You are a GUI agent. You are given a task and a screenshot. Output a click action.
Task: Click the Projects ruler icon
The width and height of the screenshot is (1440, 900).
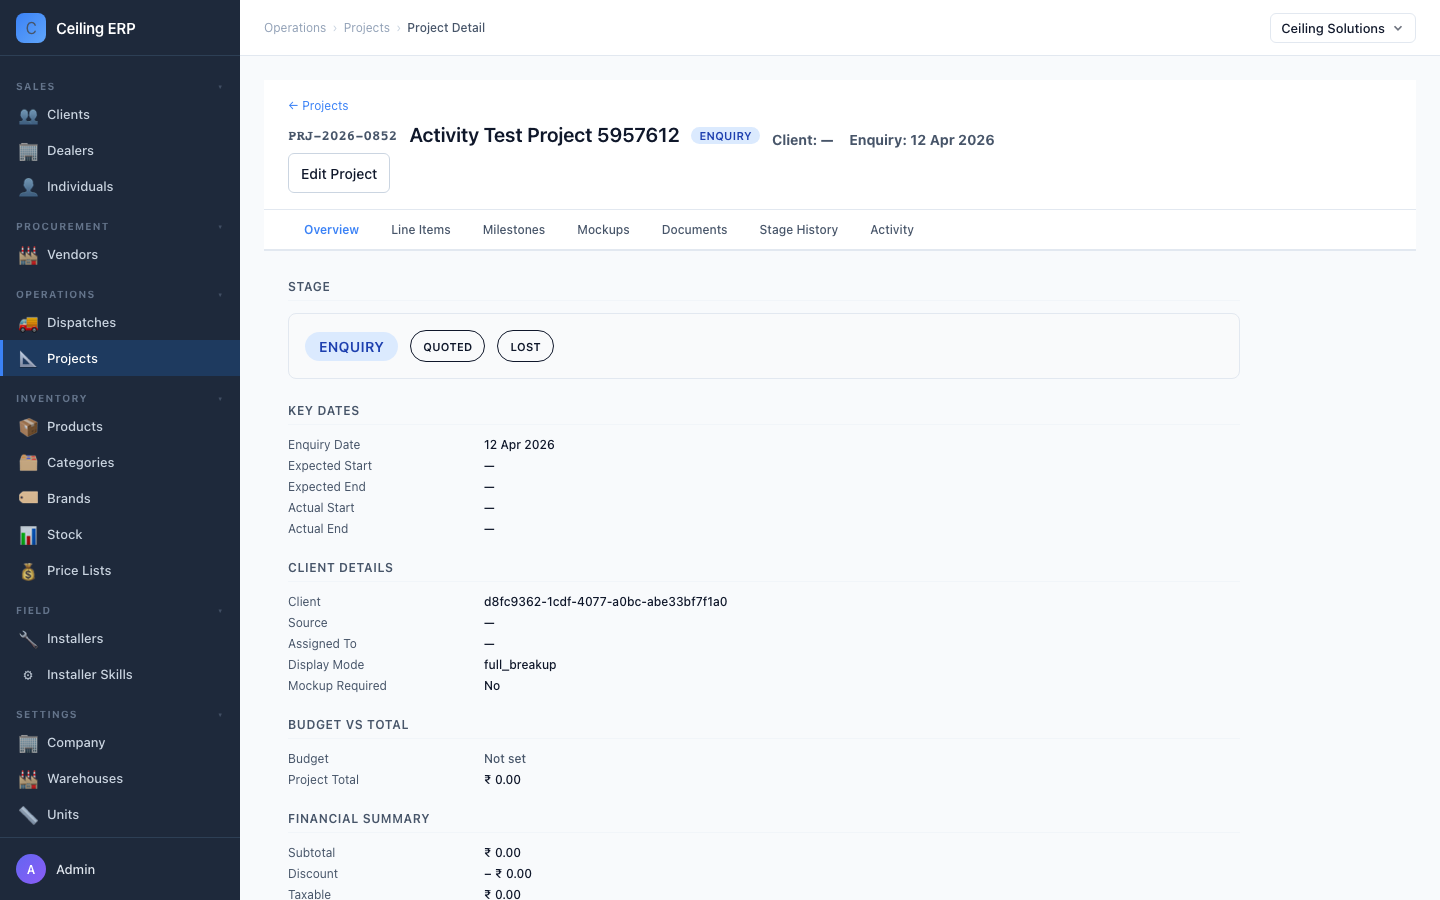tap(28, 359)
